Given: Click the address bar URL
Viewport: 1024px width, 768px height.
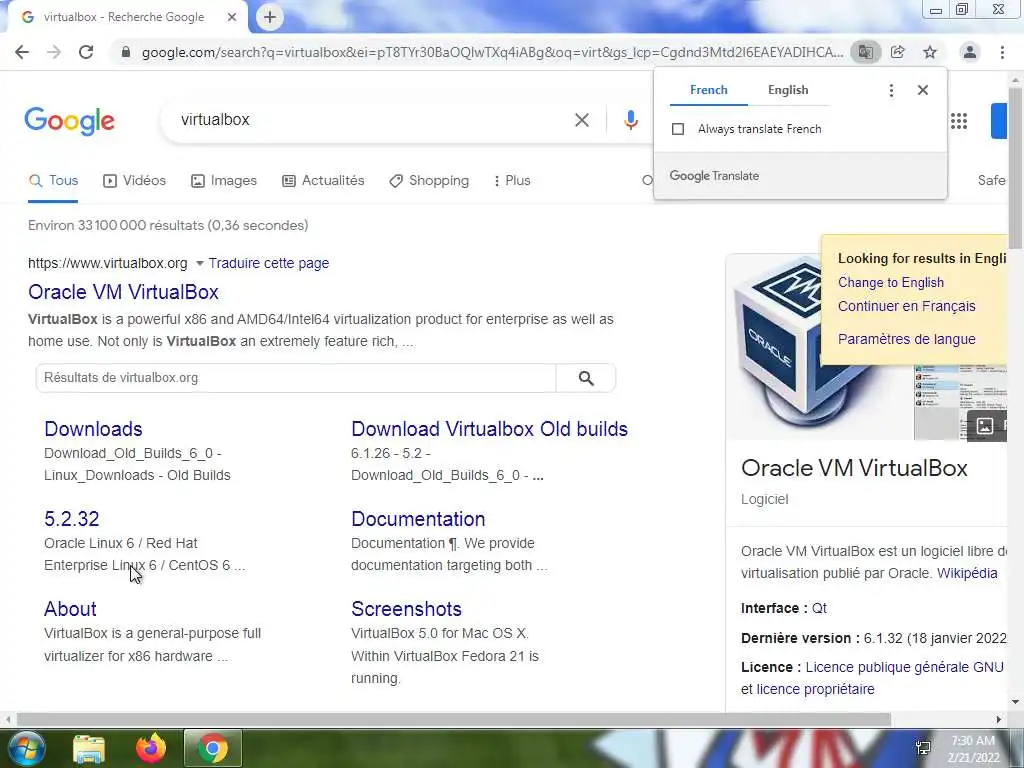Looking at the screenshot, I should click(492, 52).
